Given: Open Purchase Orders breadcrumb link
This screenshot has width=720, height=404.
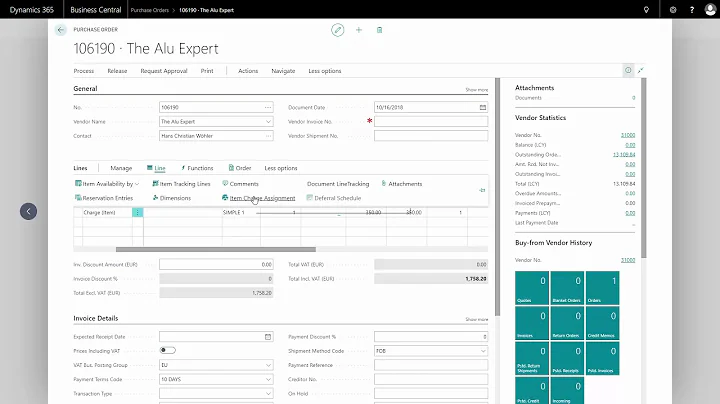Looking at the screenshot, I should tap(150, 10).
